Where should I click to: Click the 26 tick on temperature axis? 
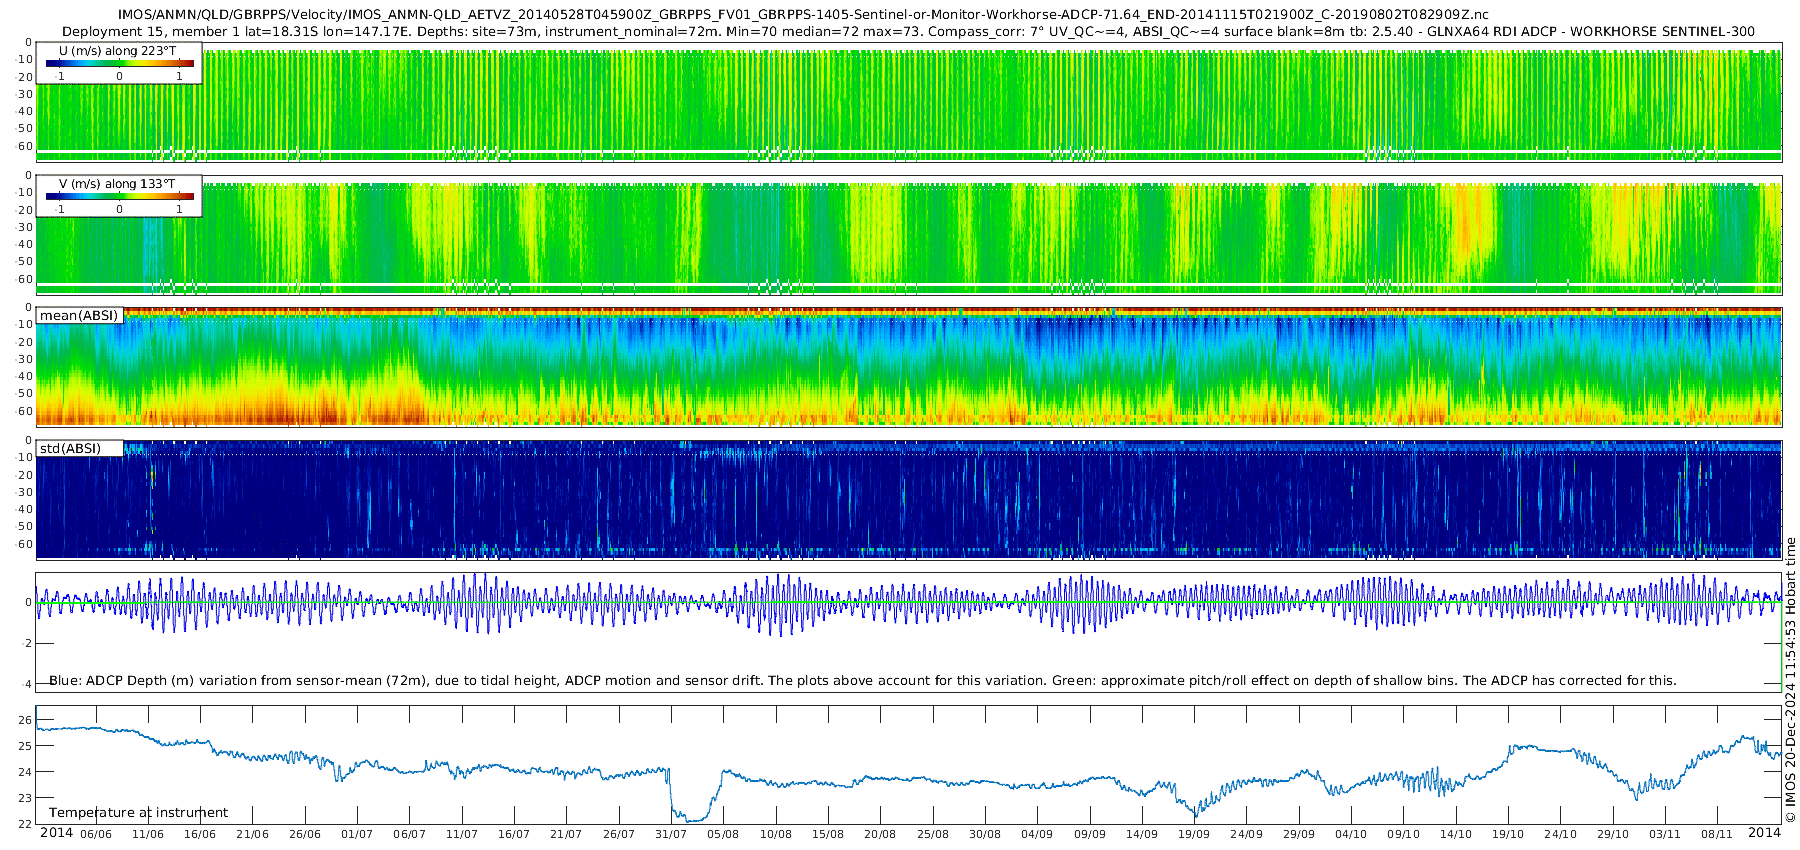[26, 720]
